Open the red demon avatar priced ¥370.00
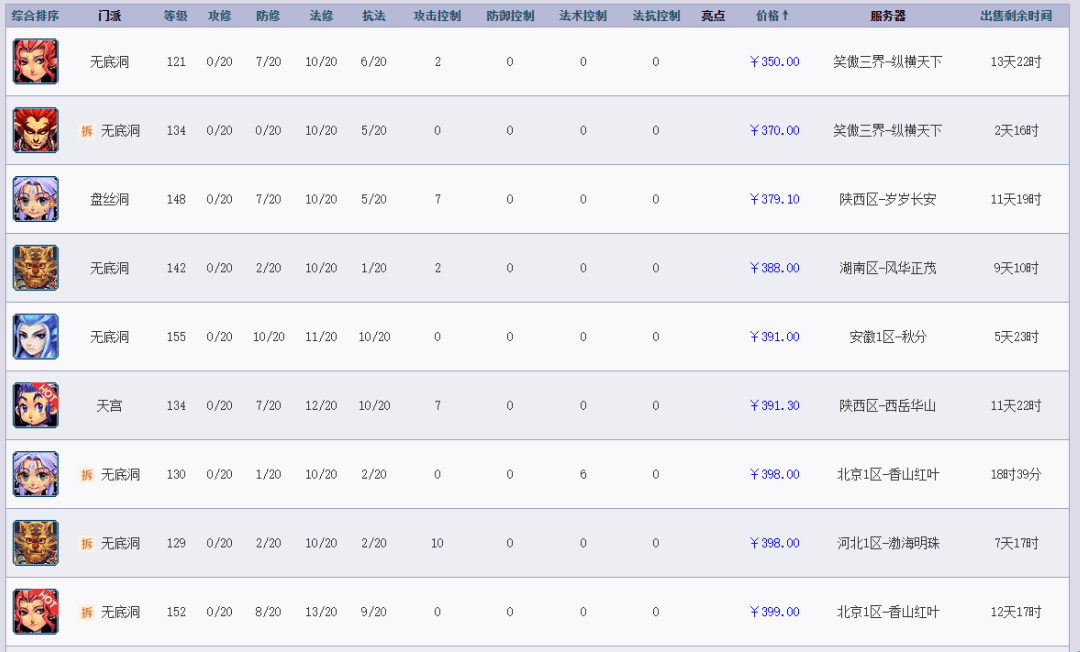This screenshot has height=652, width=1080. (36, 130)
